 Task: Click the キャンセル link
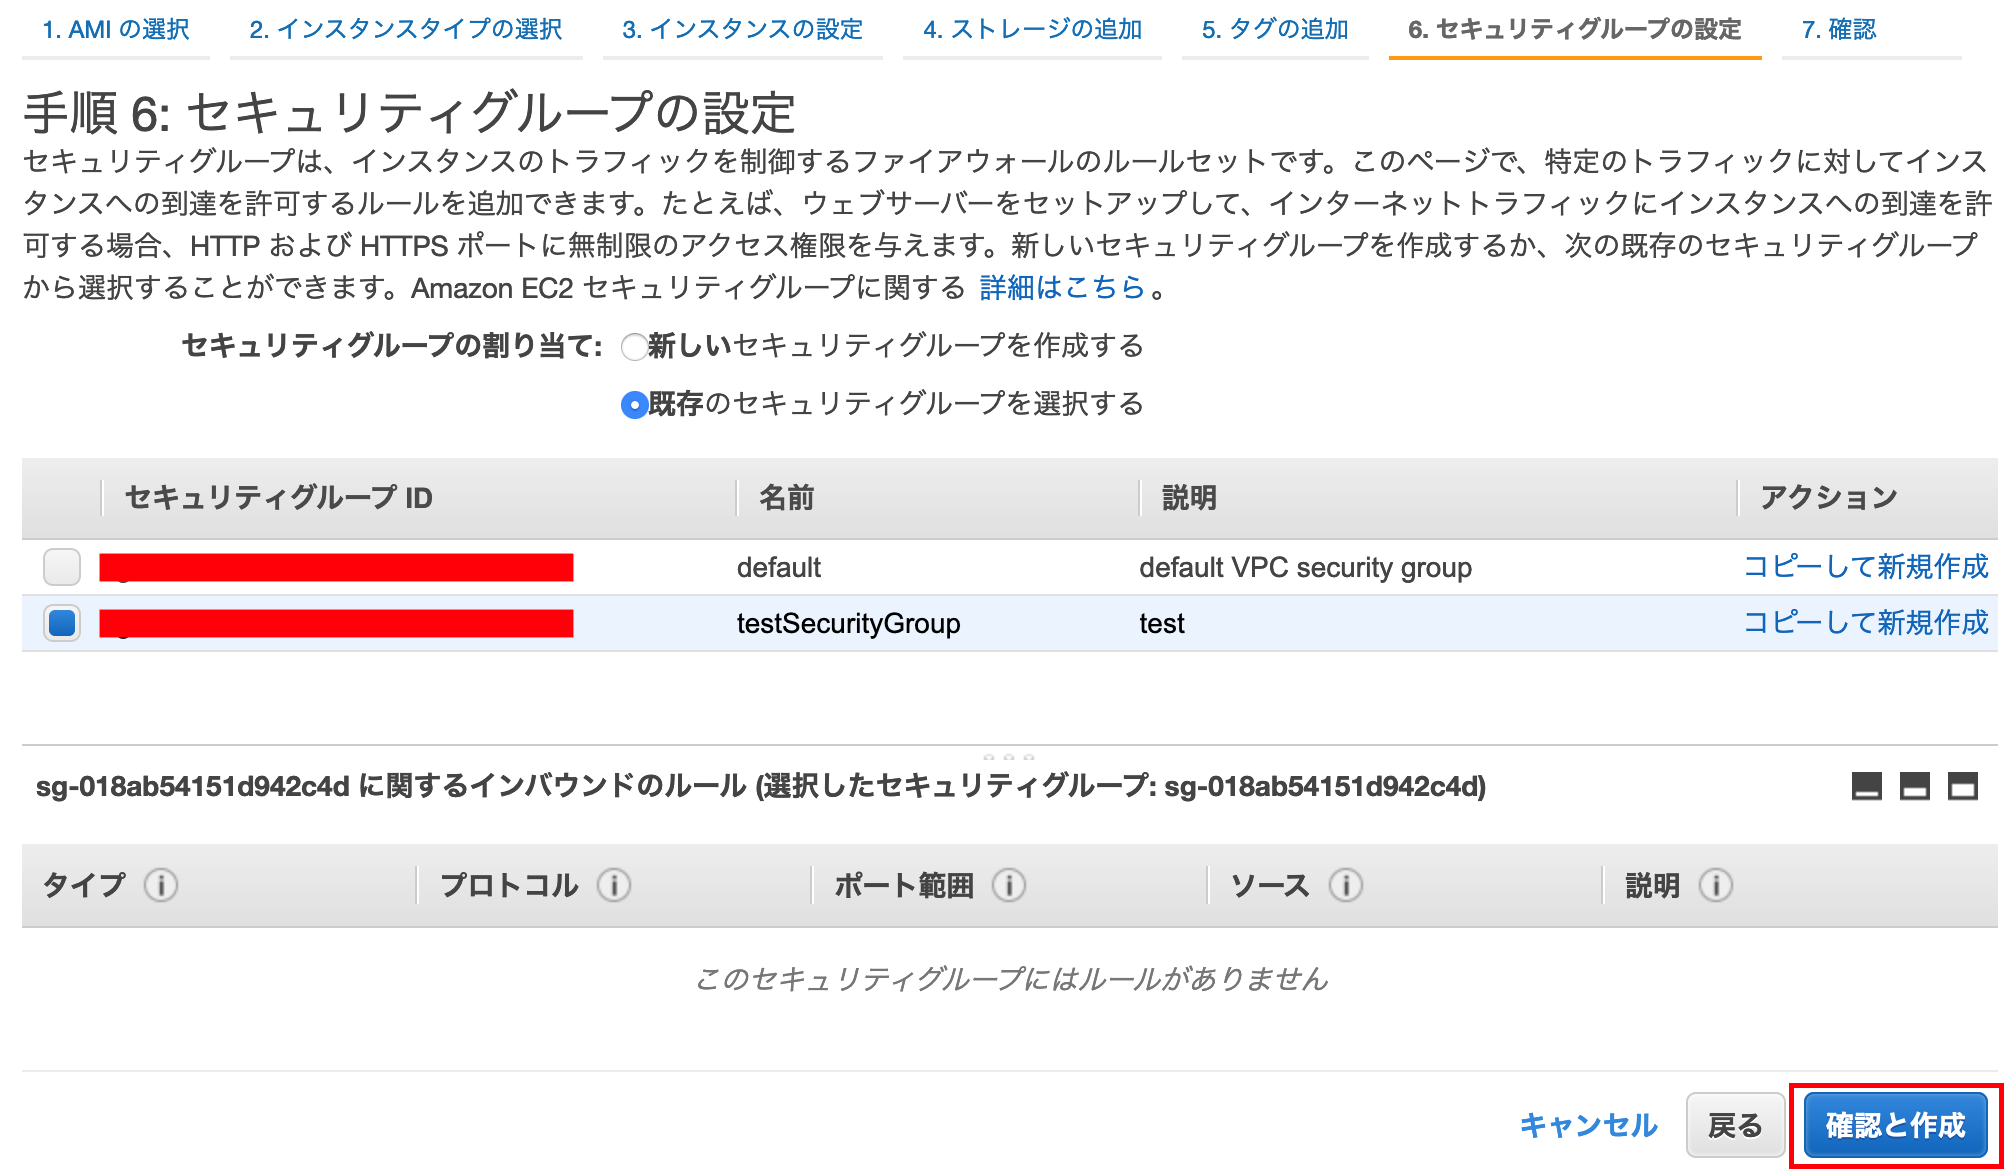(x=1588, y=1126)
